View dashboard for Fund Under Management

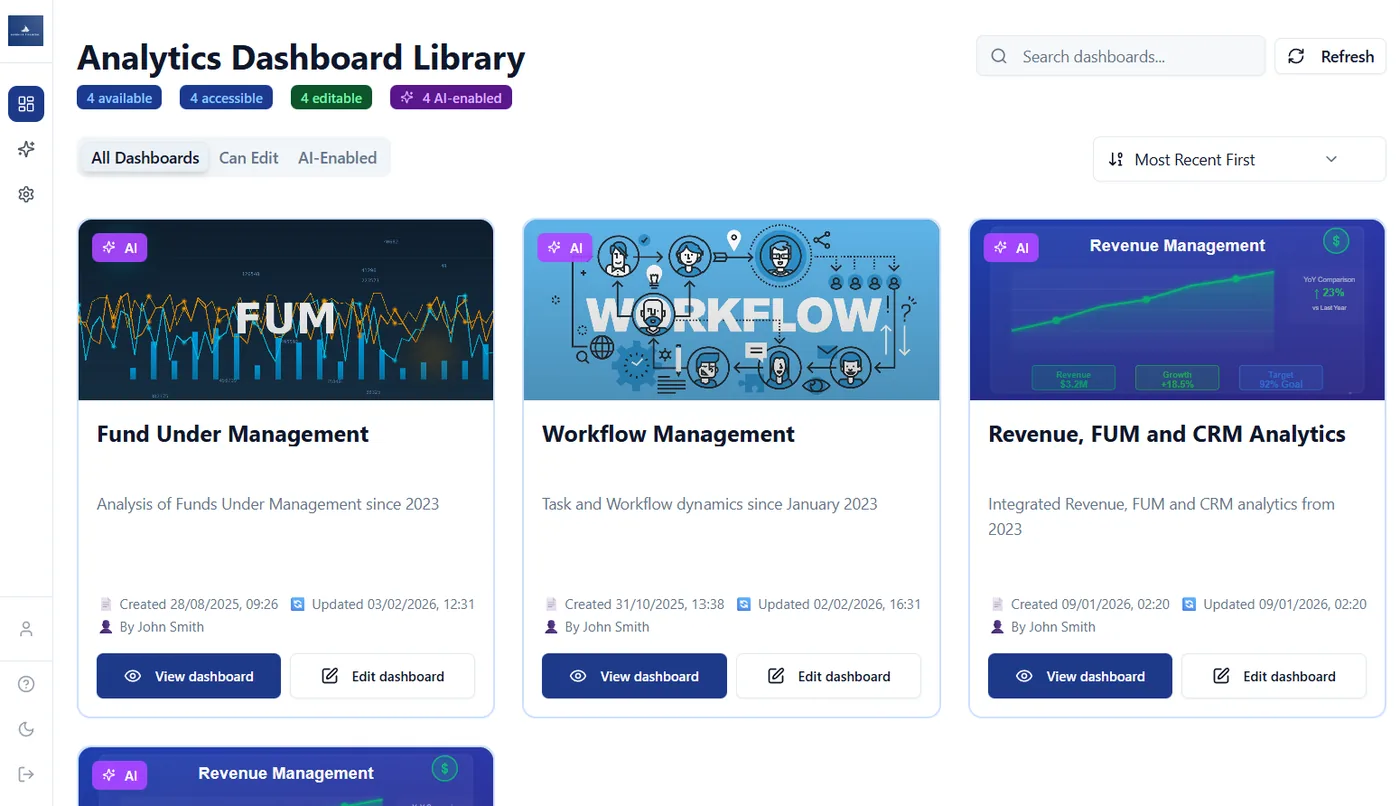[189, 676]
